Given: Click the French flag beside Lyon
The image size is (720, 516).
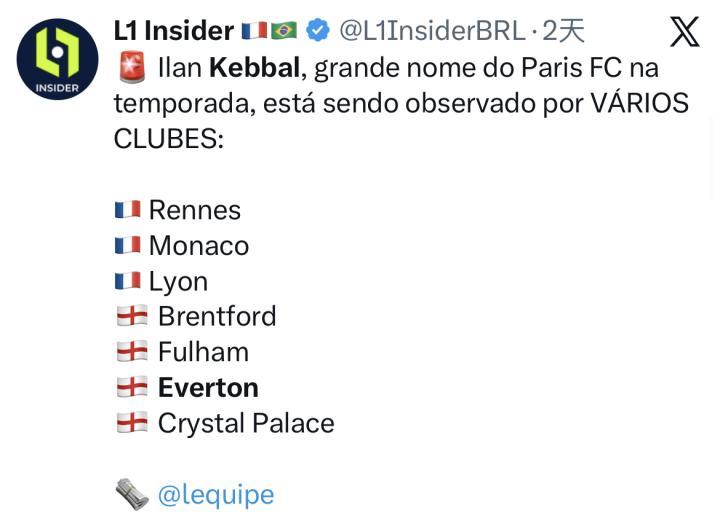Looking at the screenshot, I should coord(127,281).
